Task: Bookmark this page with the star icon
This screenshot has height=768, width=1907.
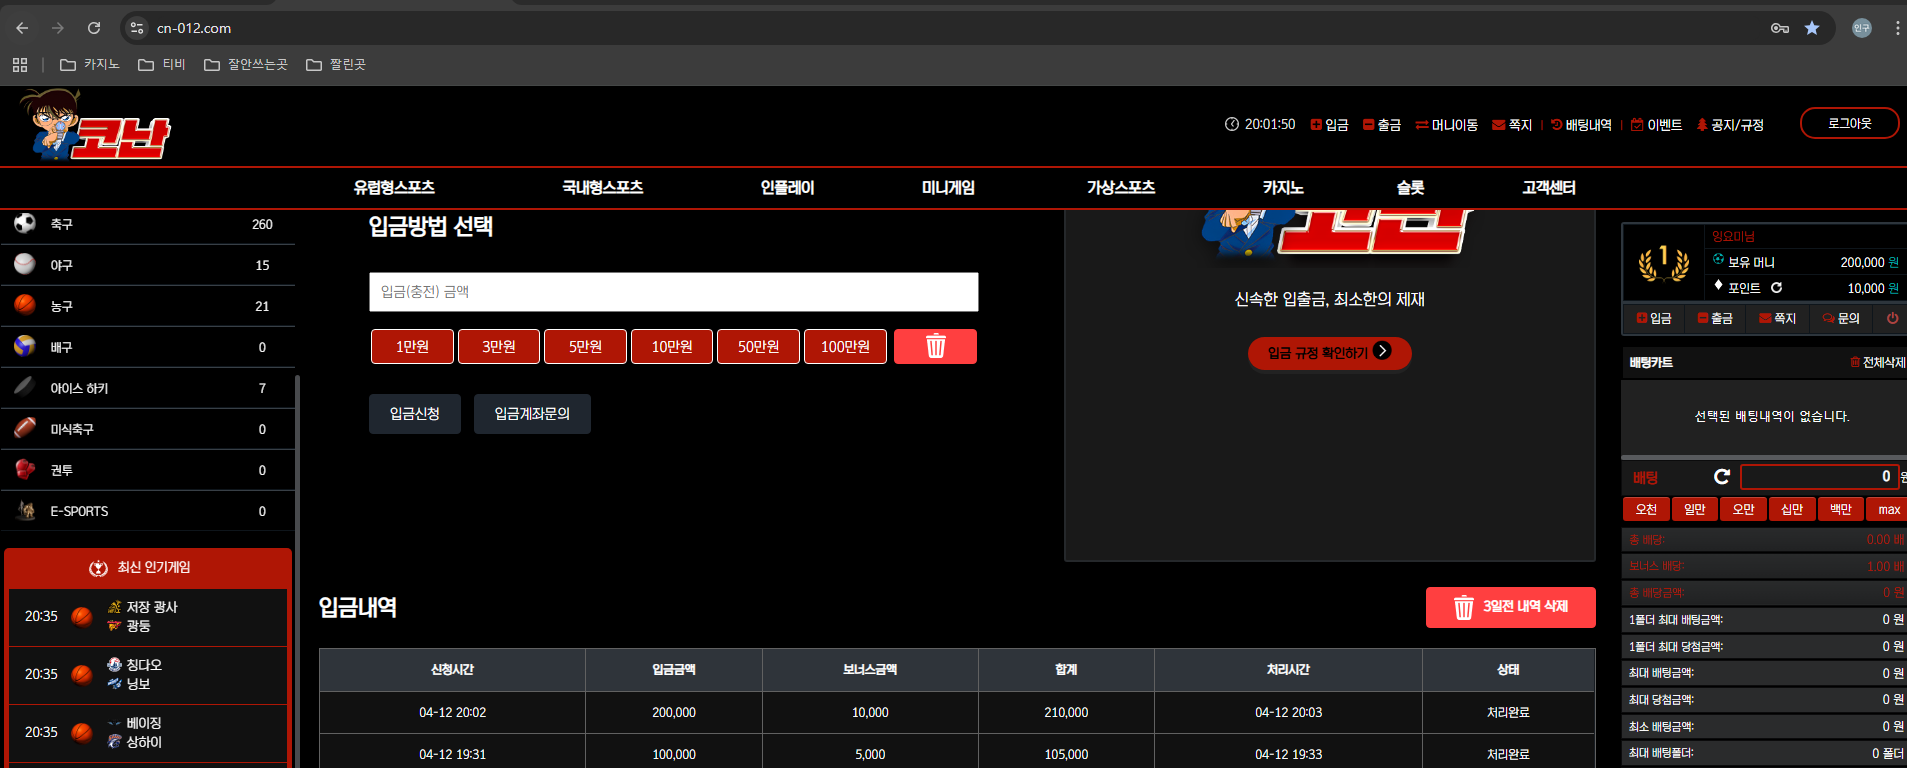Action: click(x=1811, y=28)
